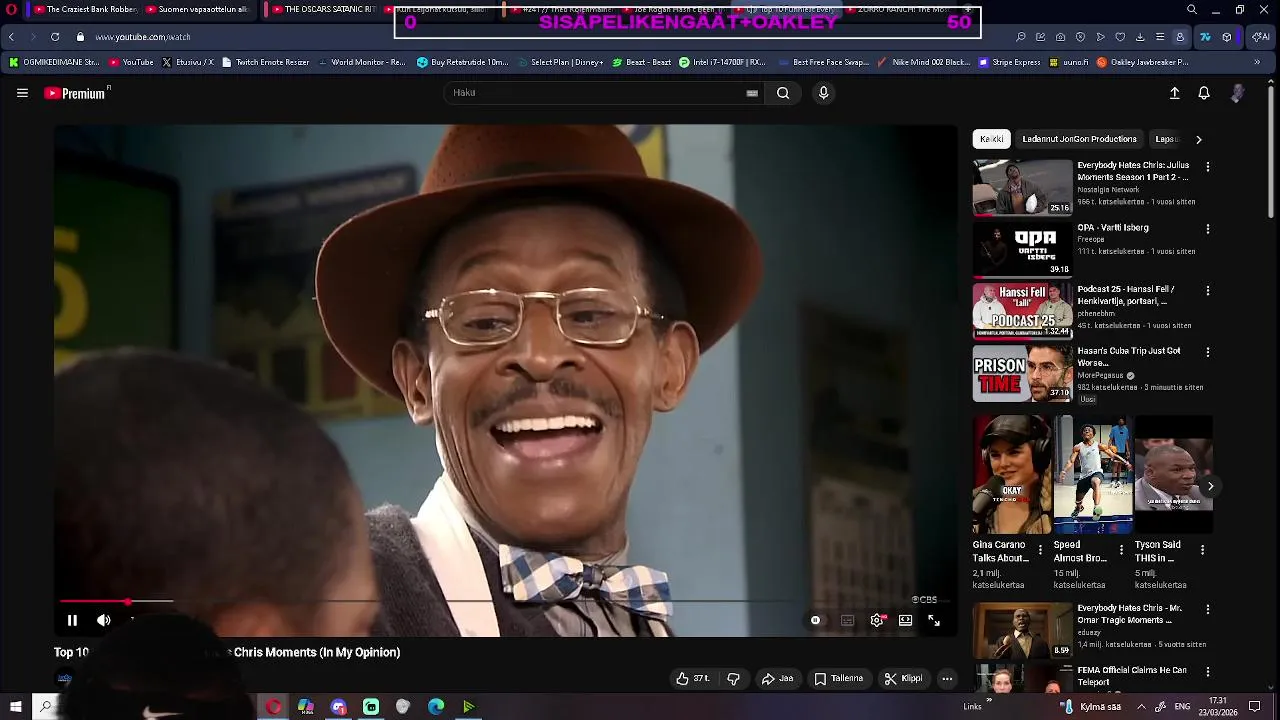Open player settings gear

click(x=877, y=620)
